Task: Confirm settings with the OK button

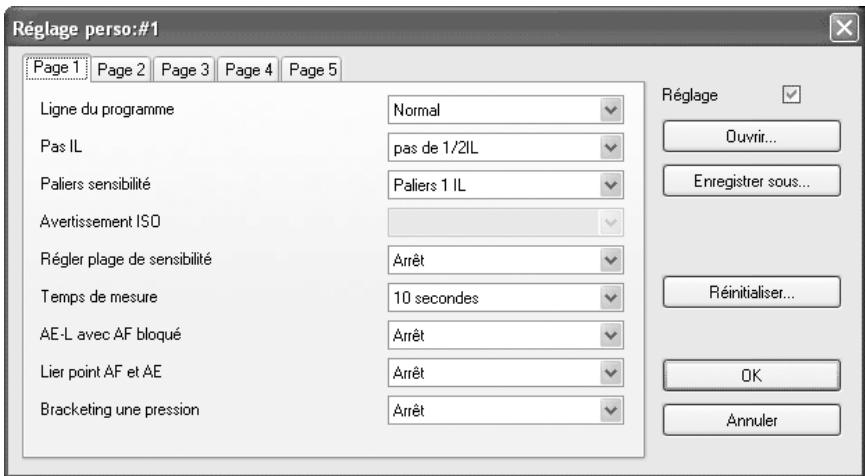Action: coord(751,376)
